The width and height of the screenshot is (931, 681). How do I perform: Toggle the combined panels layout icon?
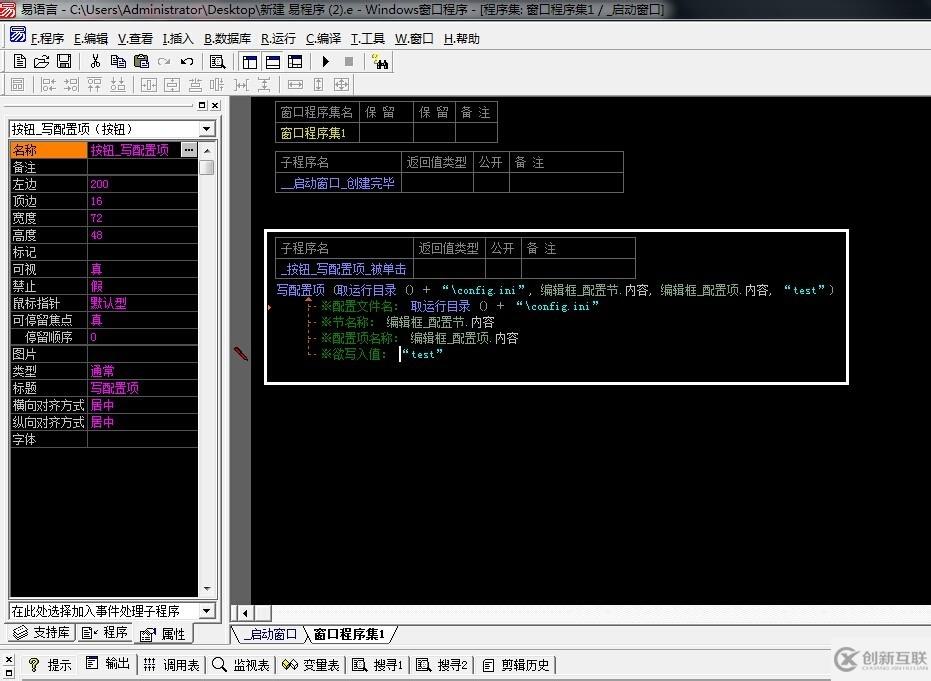pyautogui.click(x=295, y=62)
